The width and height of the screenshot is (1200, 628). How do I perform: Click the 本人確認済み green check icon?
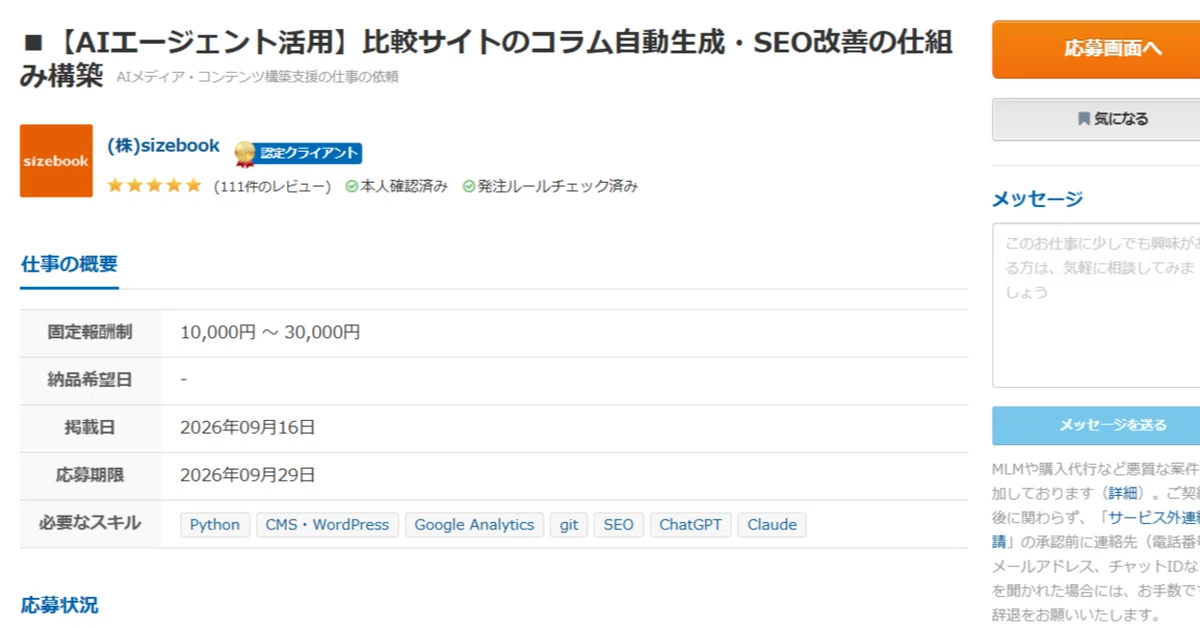click(351, 186)
